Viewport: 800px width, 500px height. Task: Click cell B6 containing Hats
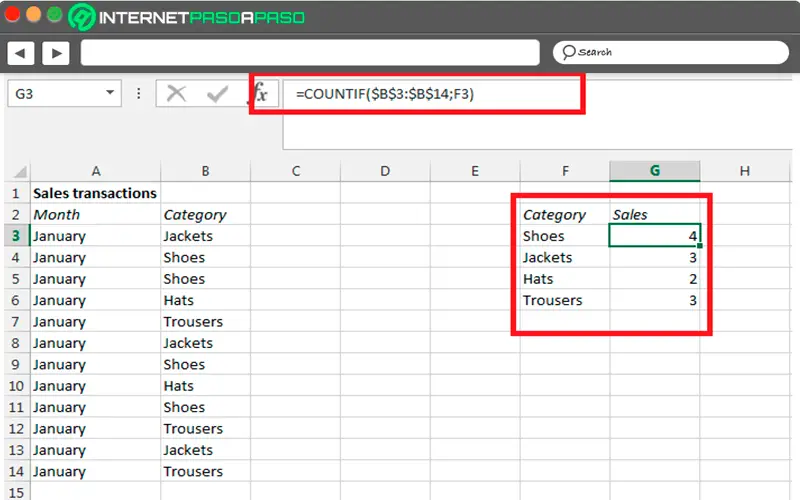(x=206, y=301)
